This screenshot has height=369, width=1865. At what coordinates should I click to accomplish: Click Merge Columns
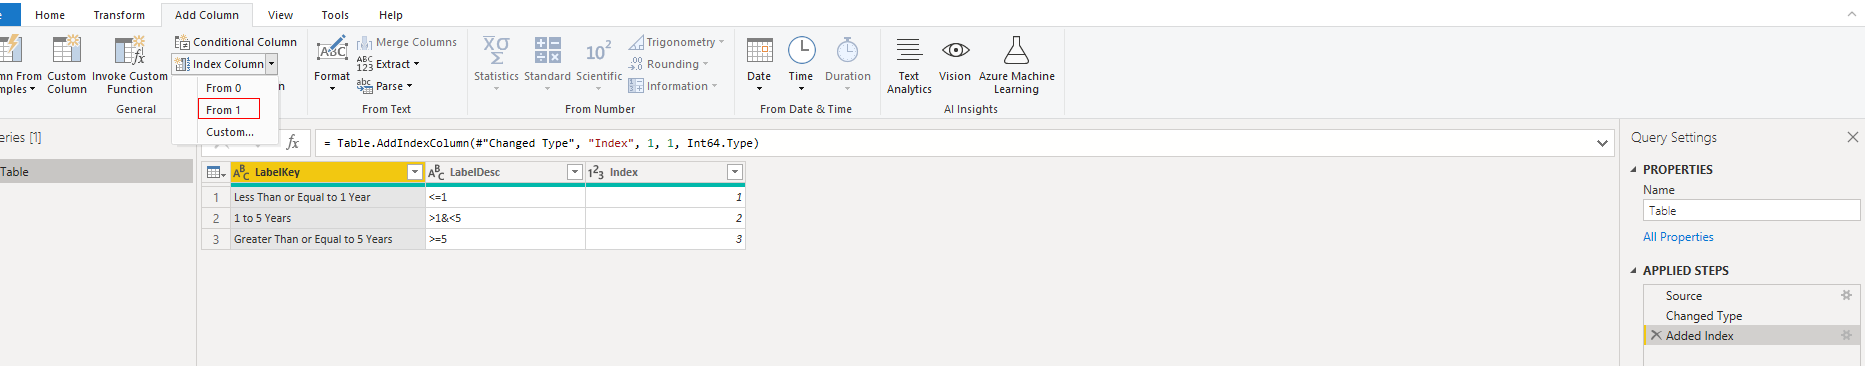click(x=407, y=42)
